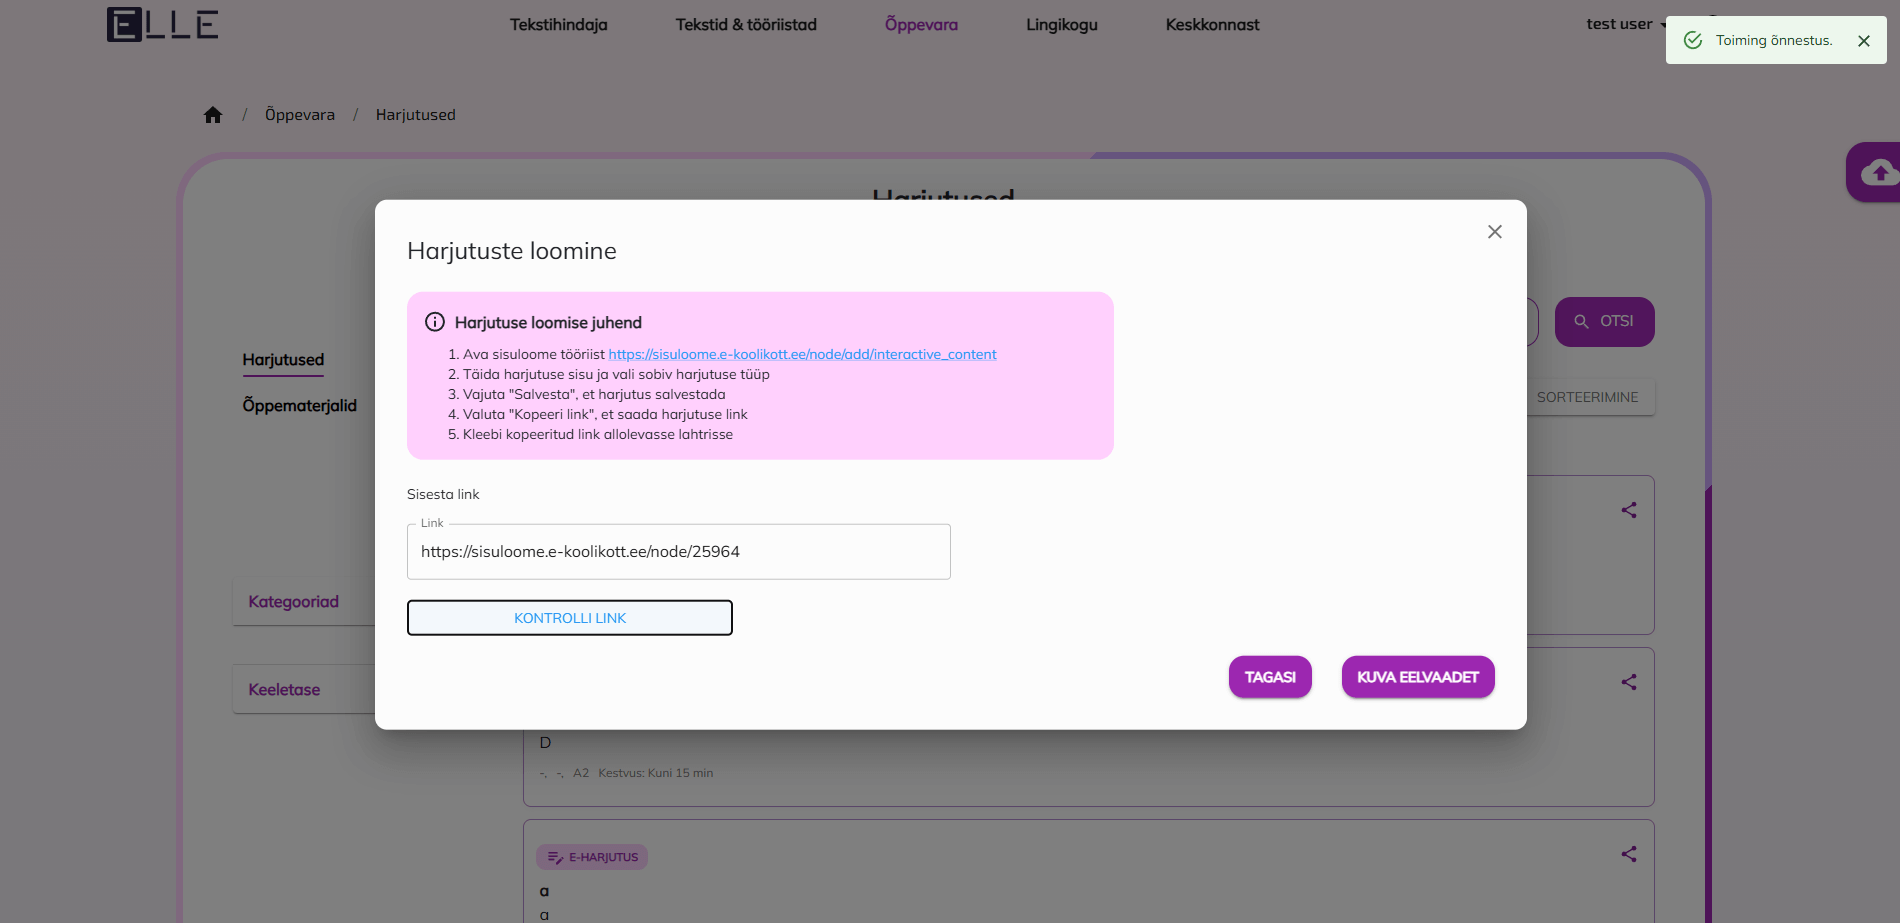This screenshot has width=1900, height=923.
Task: Click the ELLE logo
Action: click(x=161, y=24)
